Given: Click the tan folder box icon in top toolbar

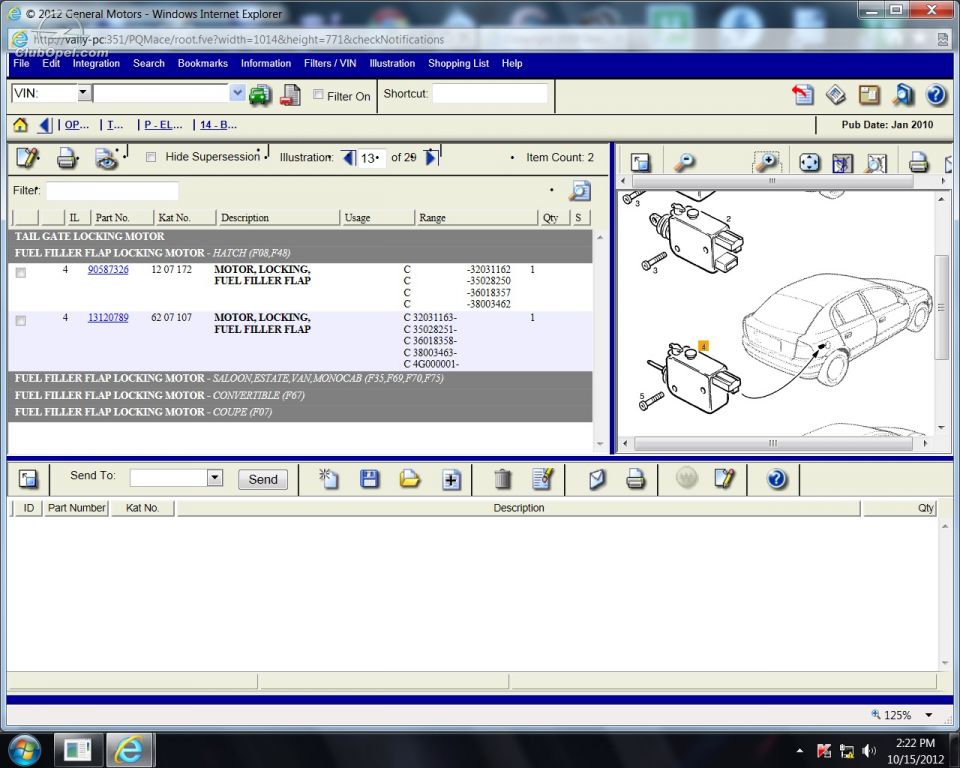Looking at the screenshot, I should [869, 95].
